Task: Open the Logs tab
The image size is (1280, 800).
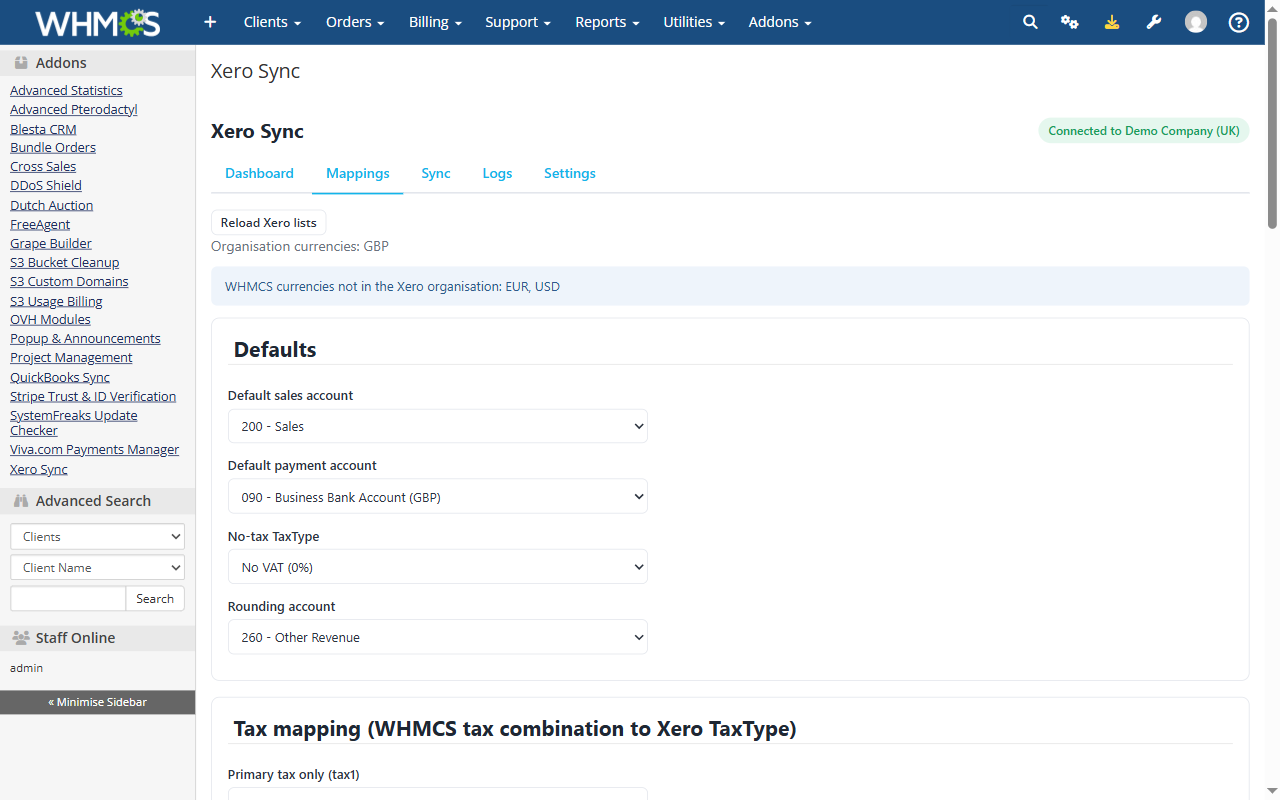Action: click(497, 173)
